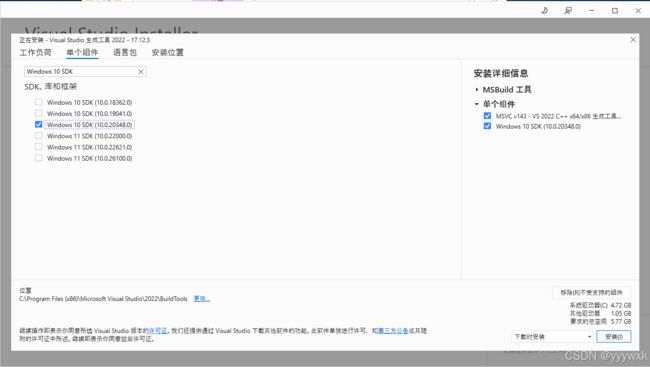Select the Windows 11 SDK (10.0.26100.0) label
Screen dimensions: 650x367
coord(90,158)
